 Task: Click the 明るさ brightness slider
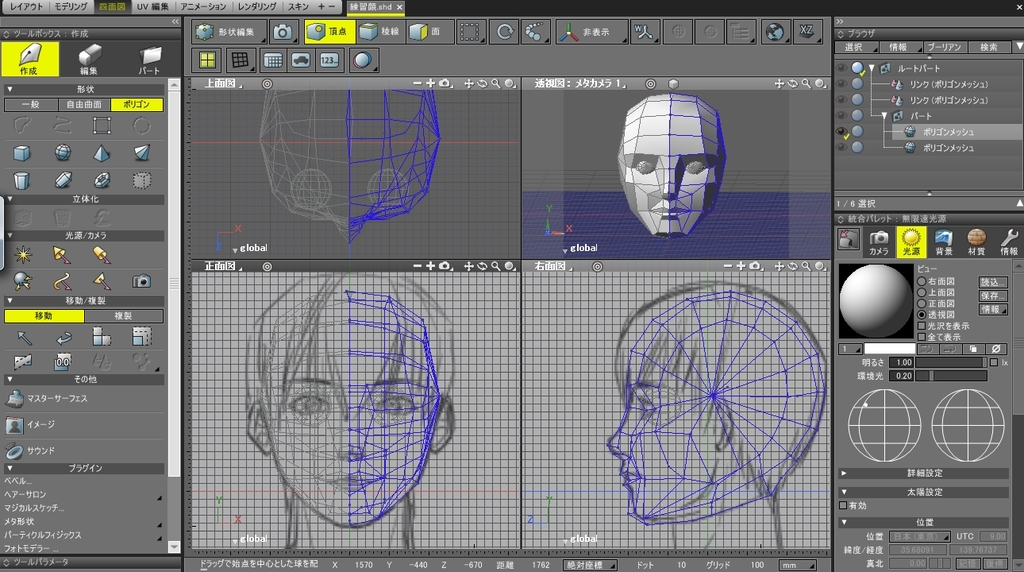pos(948,362)
